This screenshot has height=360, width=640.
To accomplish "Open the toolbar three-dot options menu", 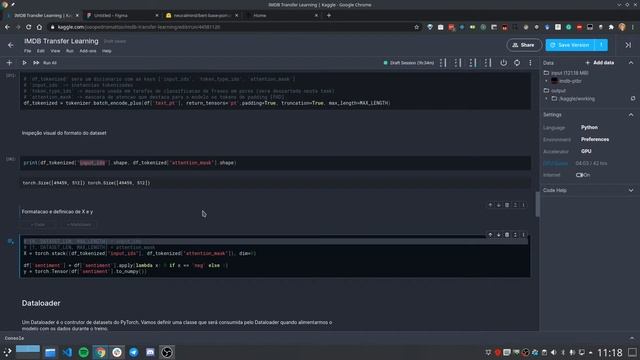I will [x=530, y=63].
